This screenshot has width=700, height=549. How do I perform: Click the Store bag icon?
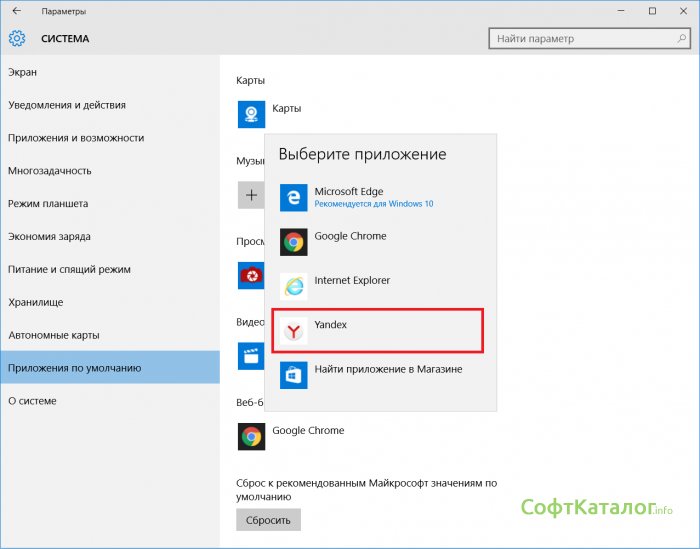click(293, 375)
